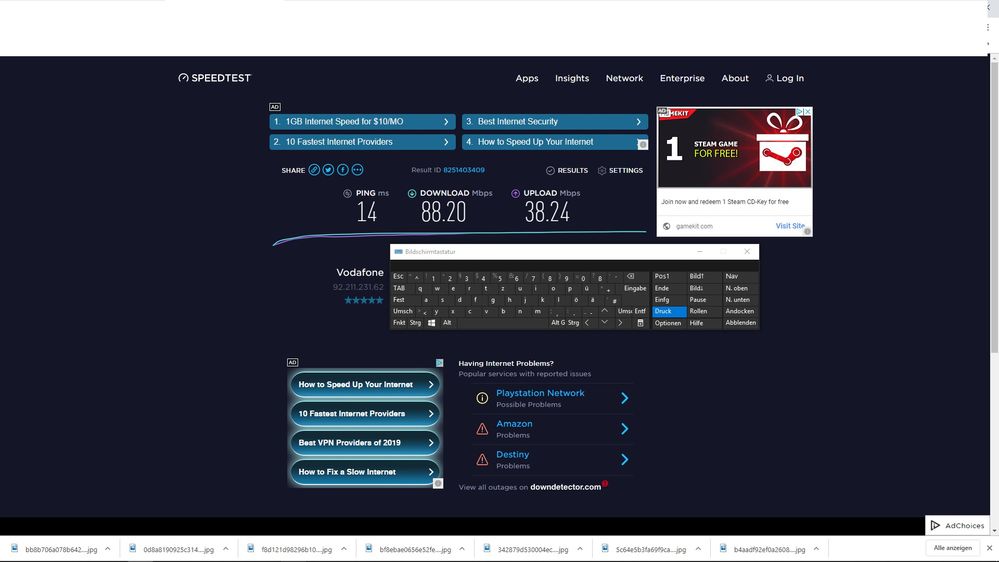Open Result ID 8251403409 link
The image size is (999, 562).
(464, 170)
